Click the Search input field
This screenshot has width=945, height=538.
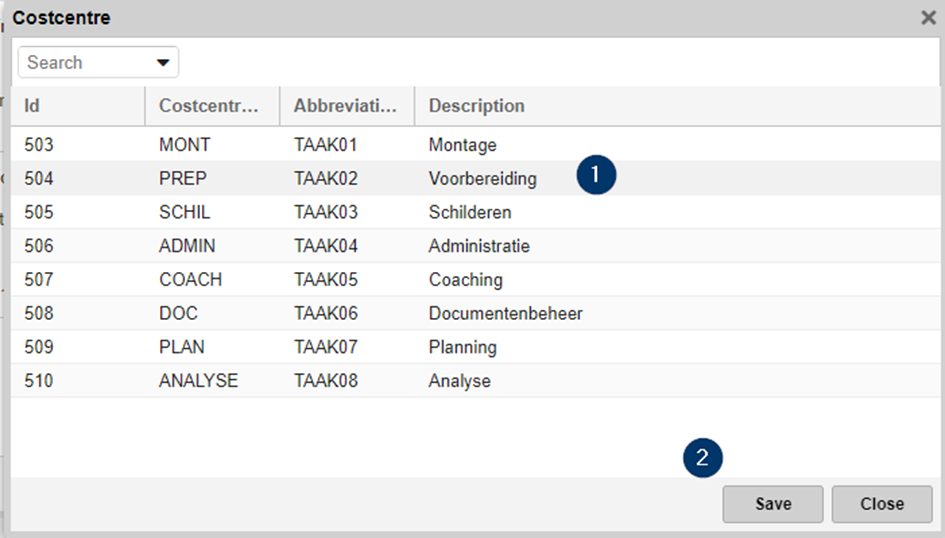(x=85, y=62)
